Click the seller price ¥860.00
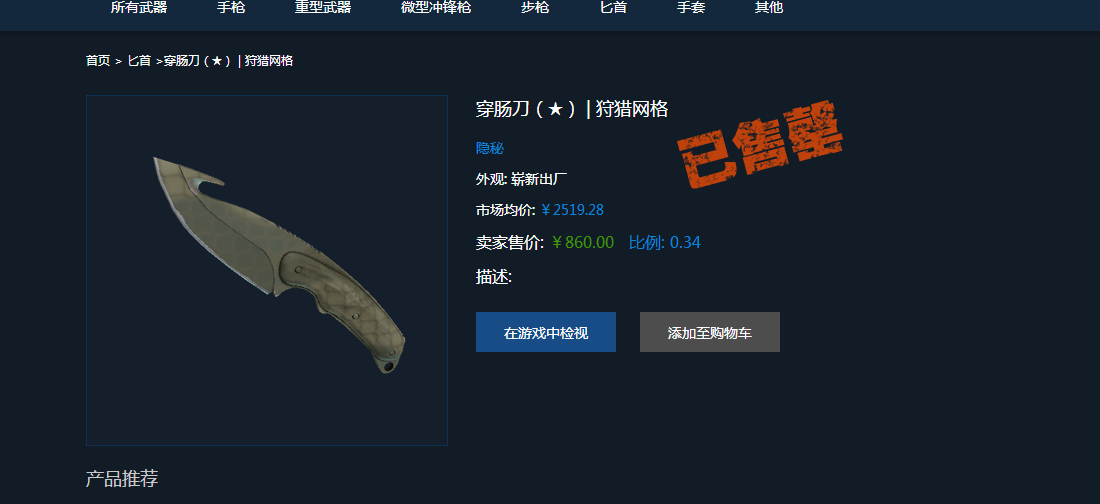 (x=583, y=243)
